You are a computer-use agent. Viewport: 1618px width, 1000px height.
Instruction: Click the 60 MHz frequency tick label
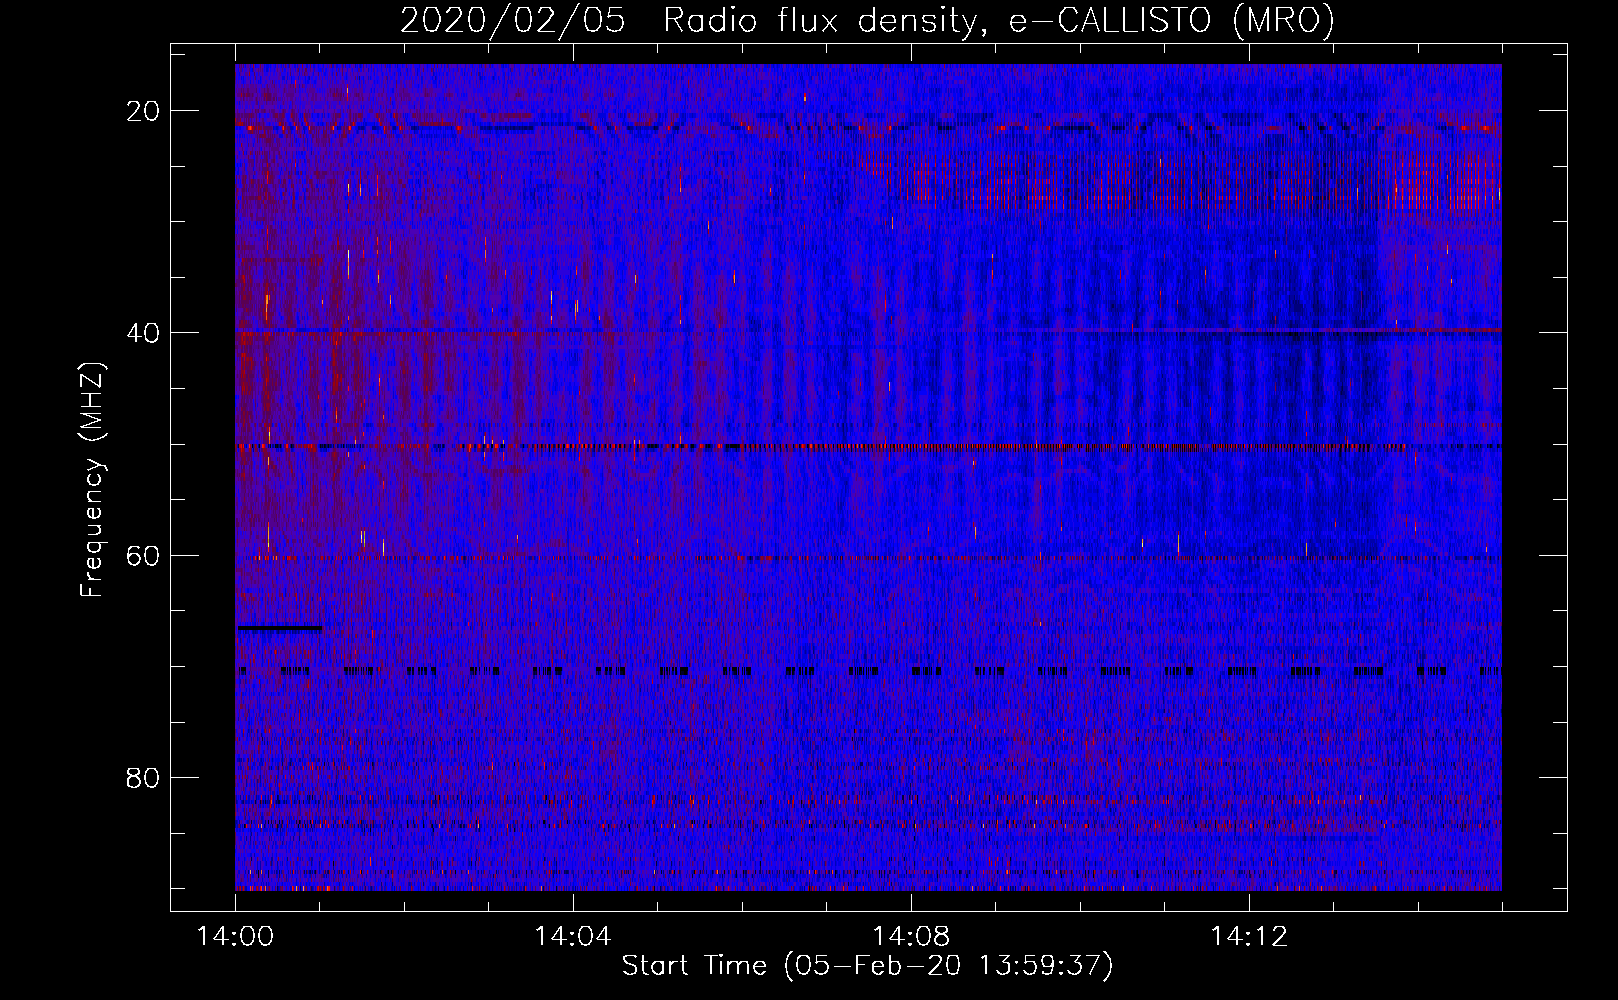point(143,555)
